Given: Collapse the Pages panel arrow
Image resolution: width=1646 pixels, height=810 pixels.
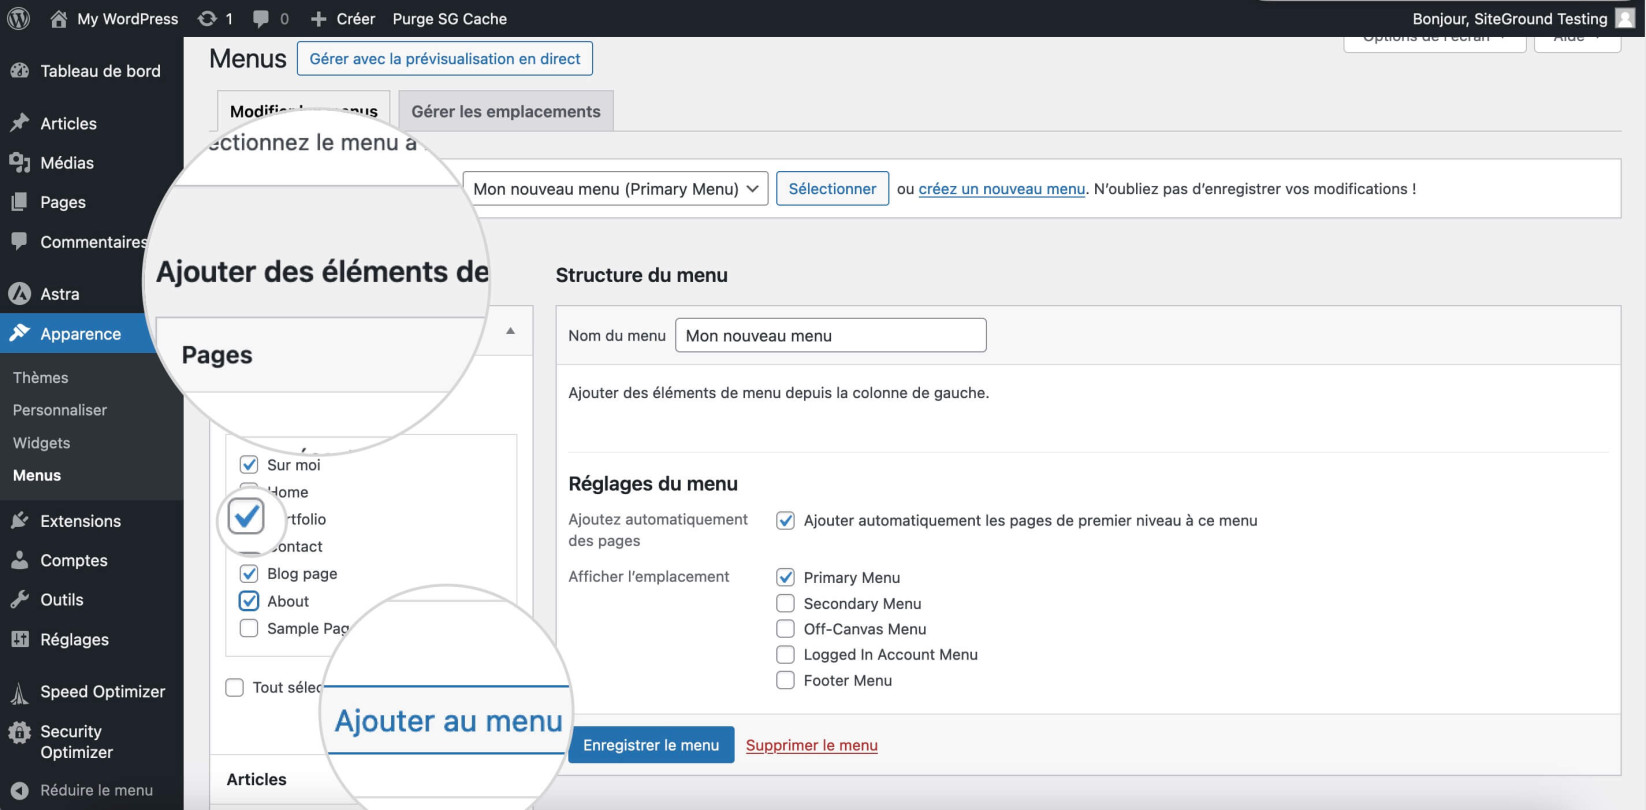Looking at the screenshot, I should point(511,331).
